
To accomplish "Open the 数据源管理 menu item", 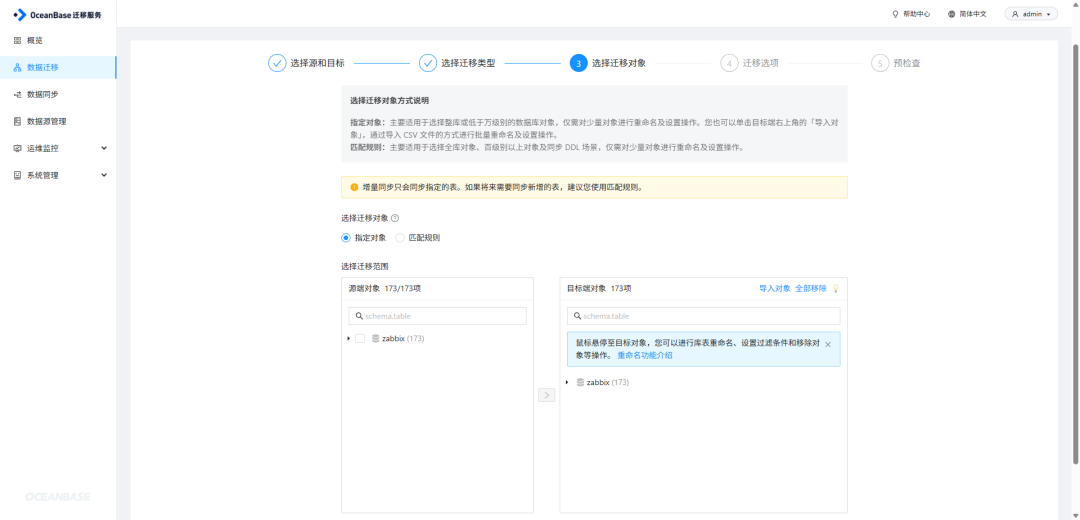I will pos(58,121).
